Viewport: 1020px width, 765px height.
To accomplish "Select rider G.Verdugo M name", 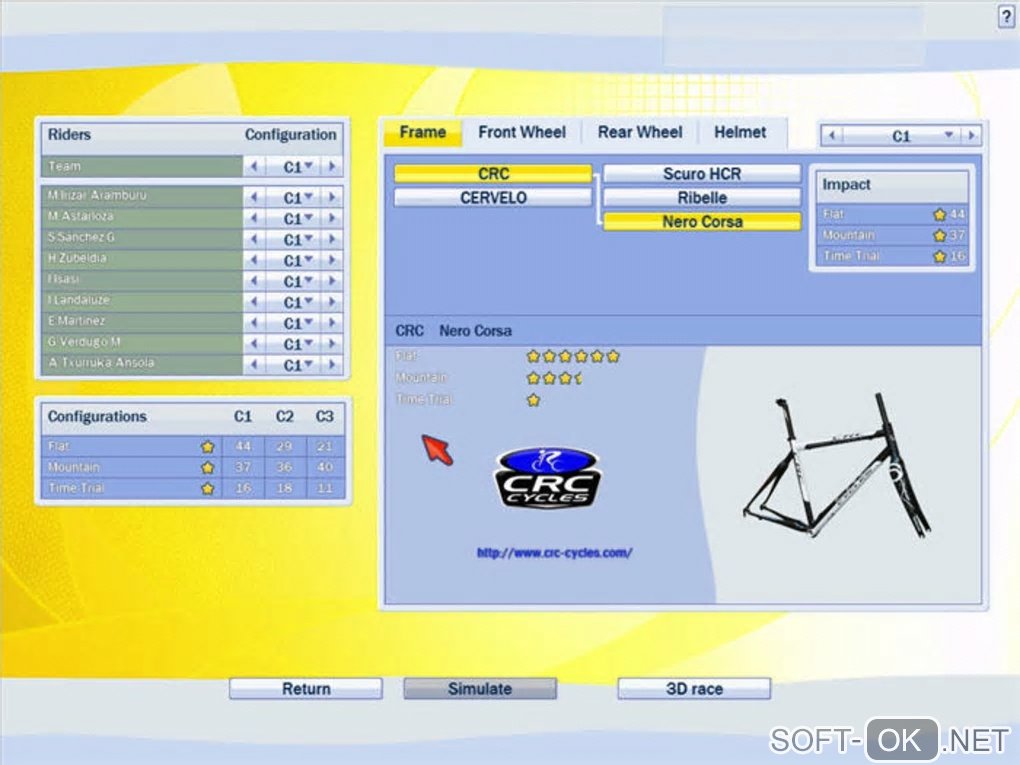I will point(84,342).
